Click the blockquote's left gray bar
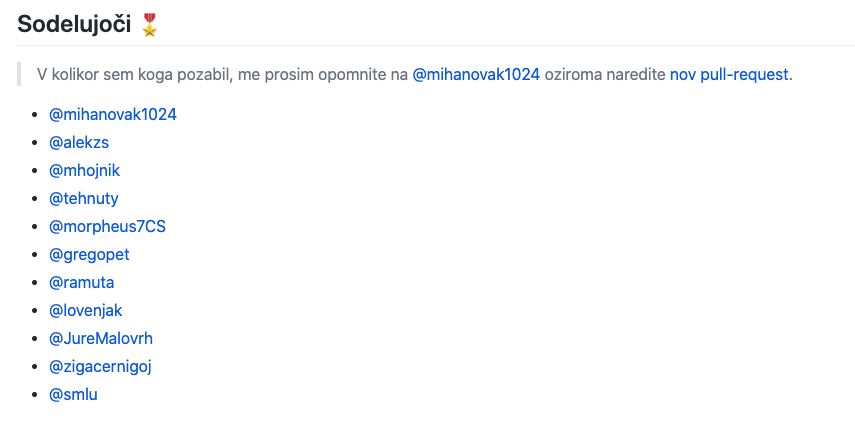The image size is (855, 430). (x=19, y=74)
